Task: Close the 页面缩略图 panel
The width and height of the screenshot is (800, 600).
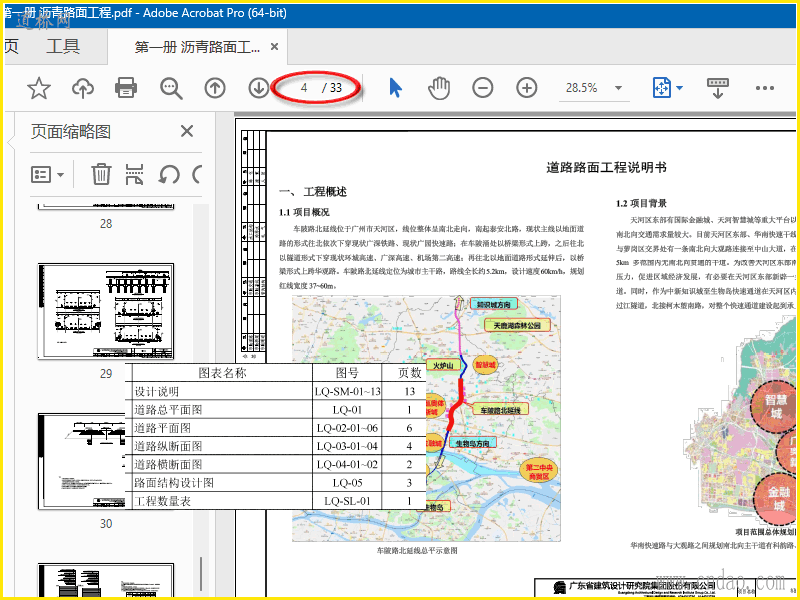Action: point(187,131)
